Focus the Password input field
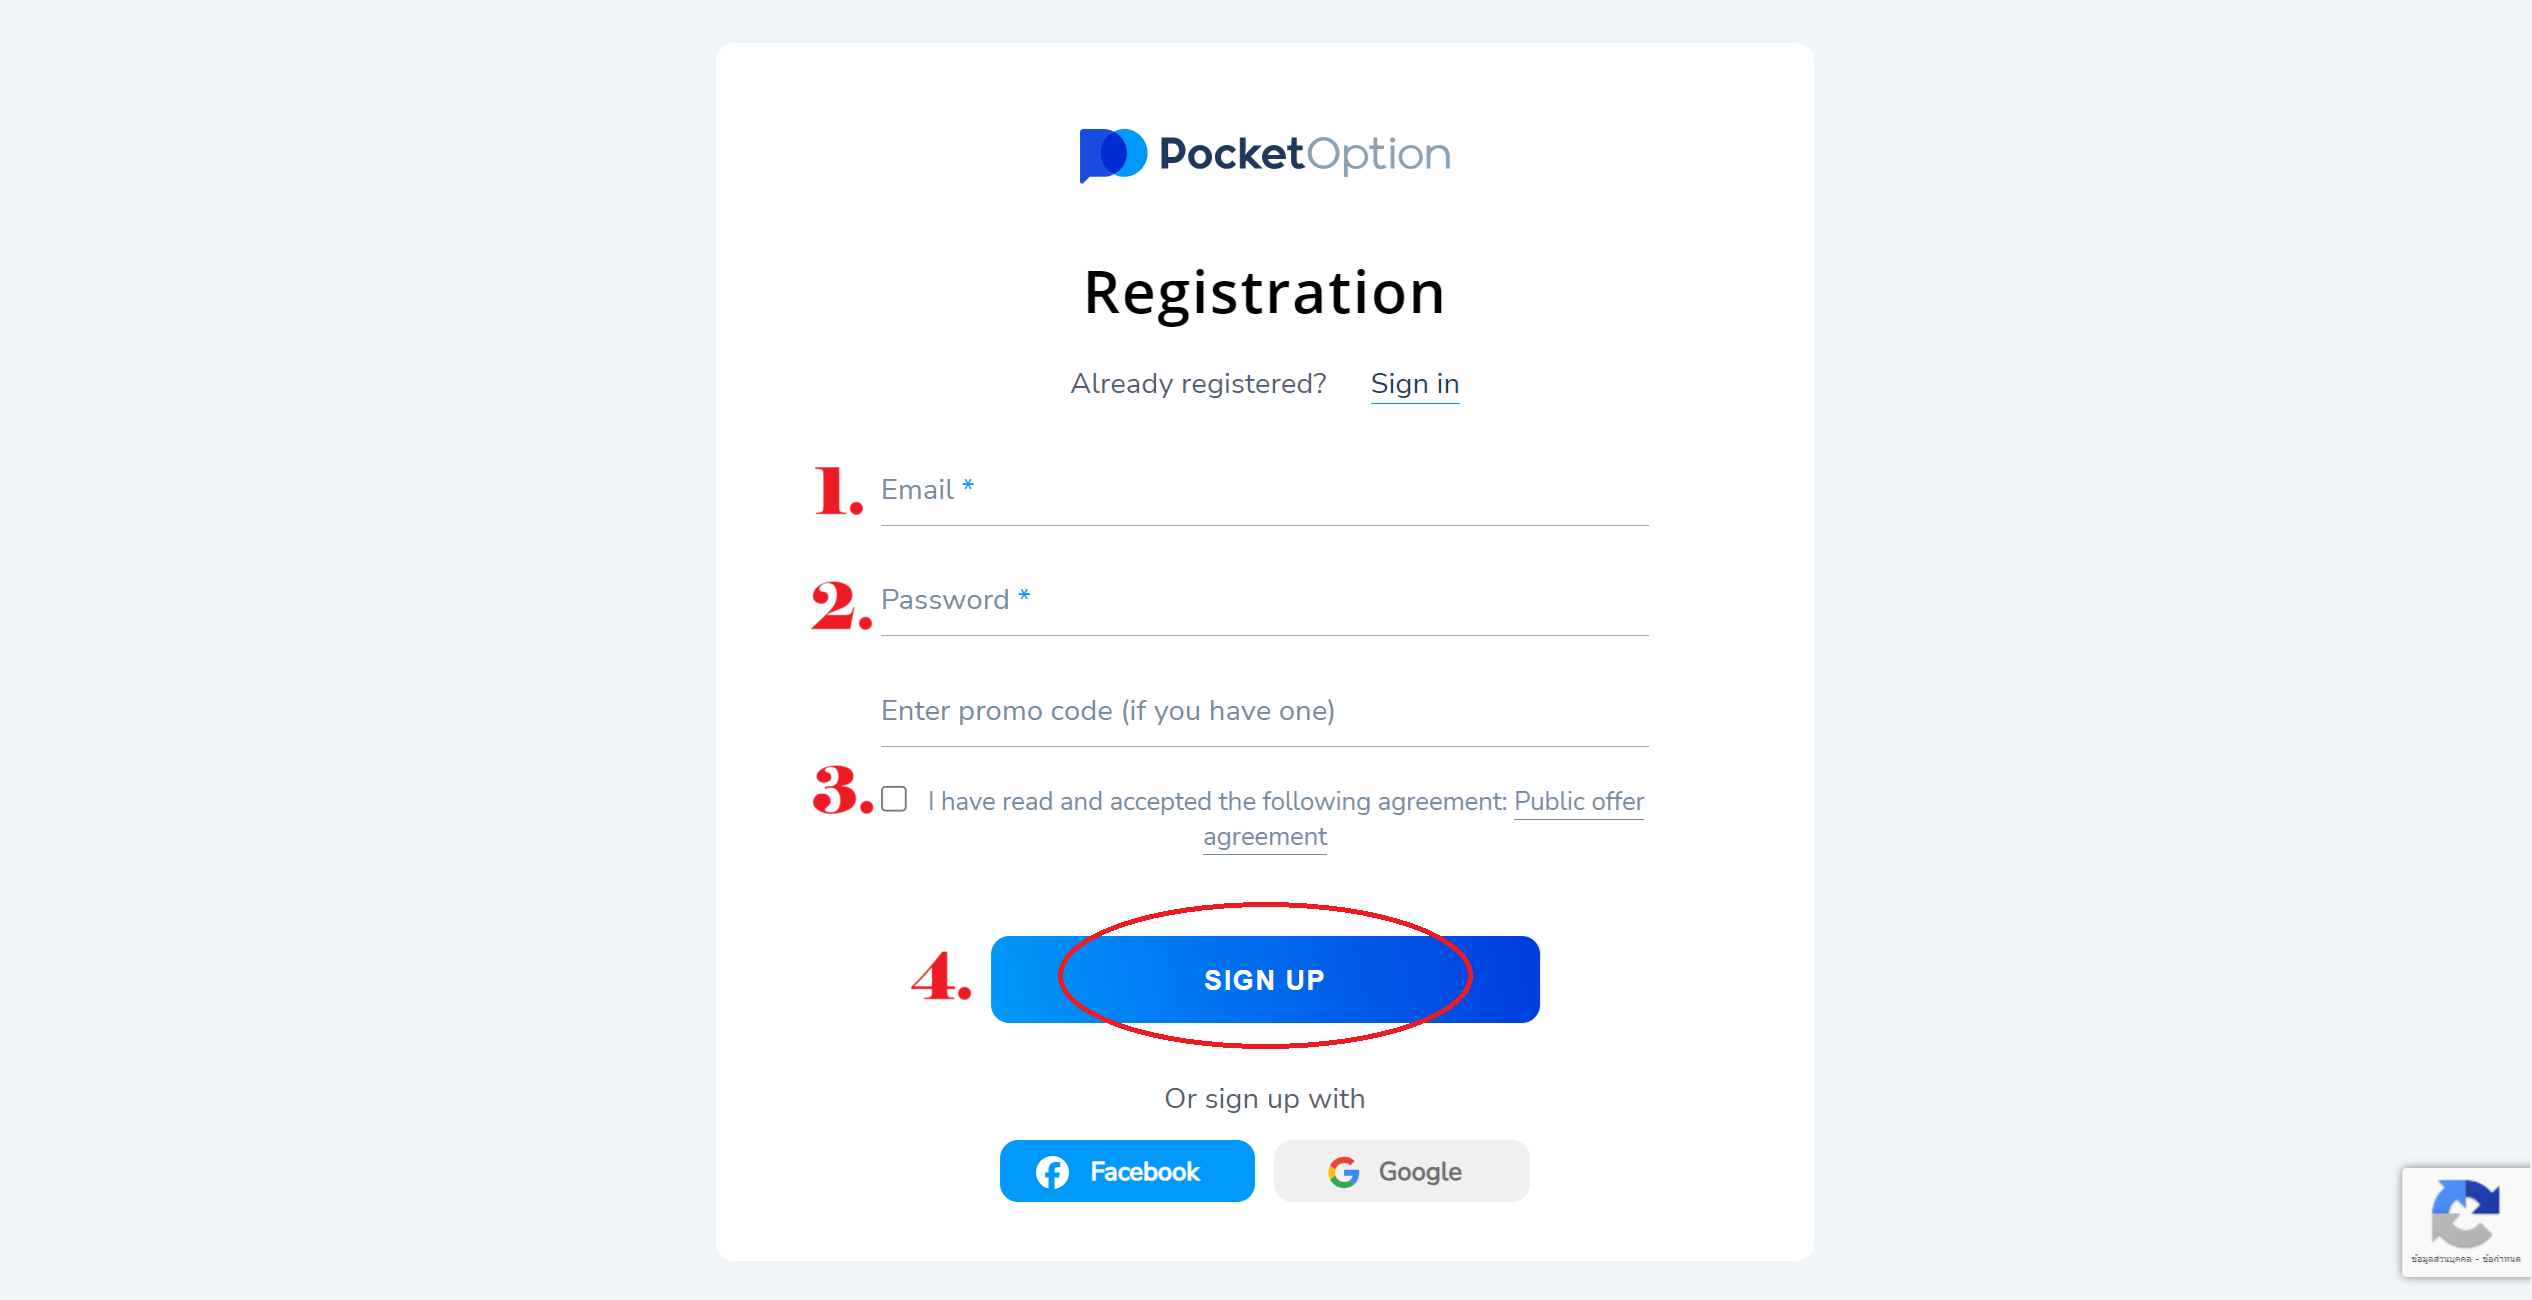 click(x=1265, y=601)
